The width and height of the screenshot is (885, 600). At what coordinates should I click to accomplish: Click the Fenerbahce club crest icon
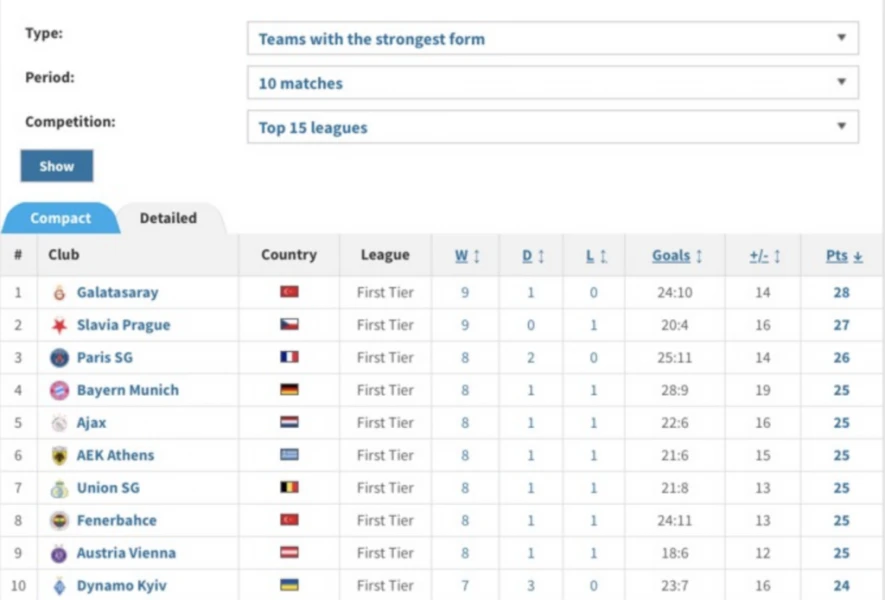tap(59, 521)
